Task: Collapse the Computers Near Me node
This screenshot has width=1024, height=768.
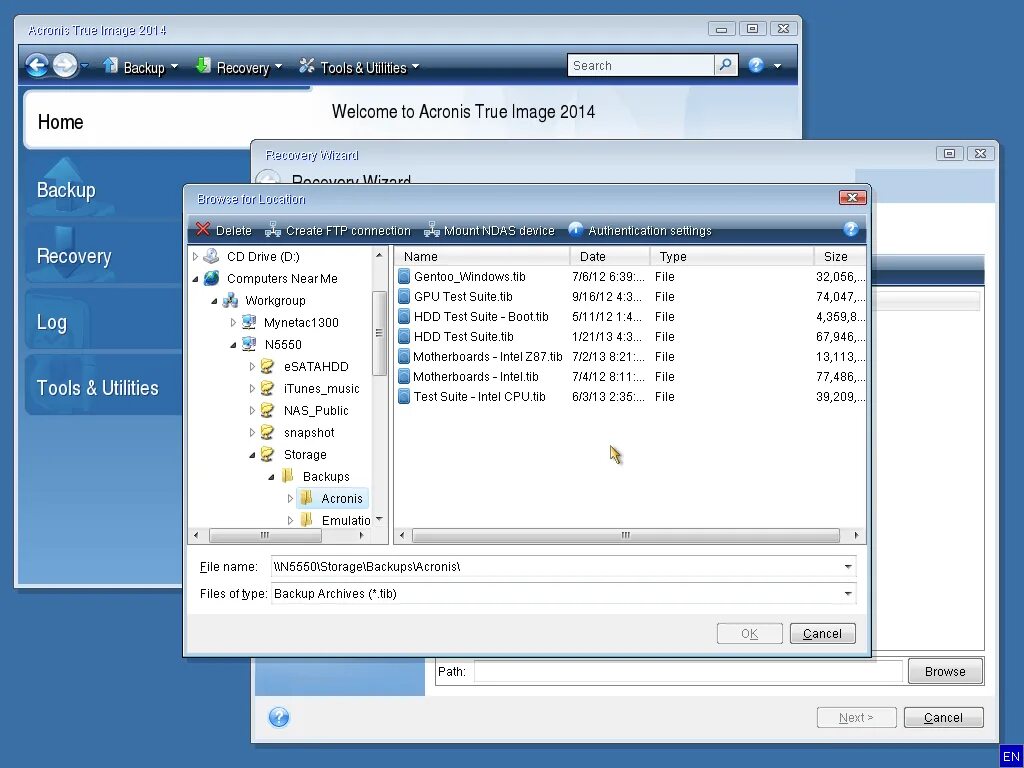Action: pos(195,279)
